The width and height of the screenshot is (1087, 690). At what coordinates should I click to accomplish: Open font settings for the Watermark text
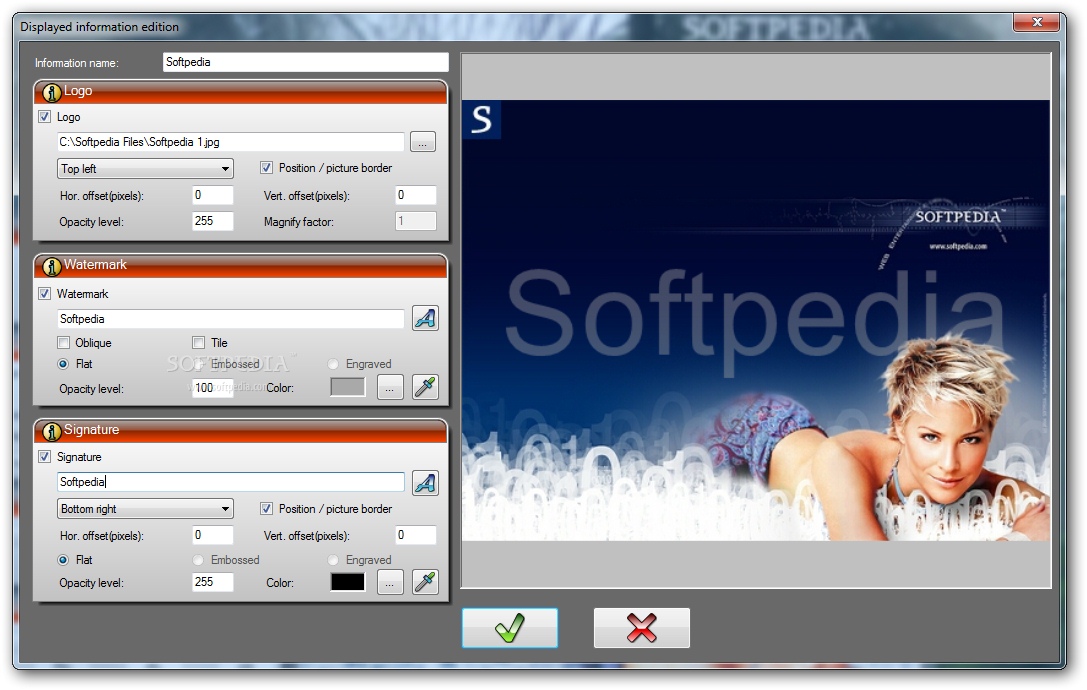425,318
